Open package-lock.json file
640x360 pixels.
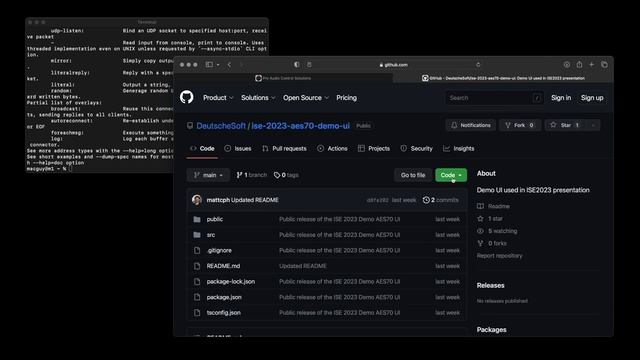click(231, 282)
